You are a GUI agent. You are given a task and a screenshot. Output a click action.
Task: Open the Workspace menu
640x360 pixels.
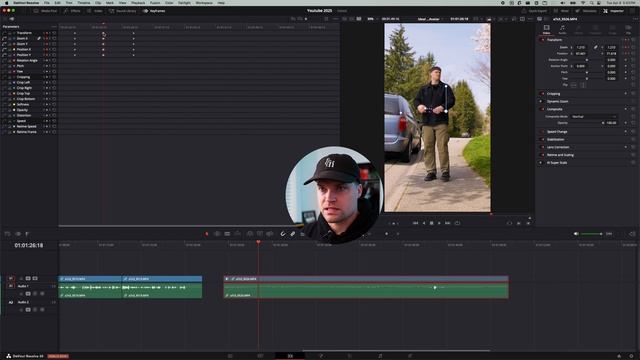tap(204, 3)
